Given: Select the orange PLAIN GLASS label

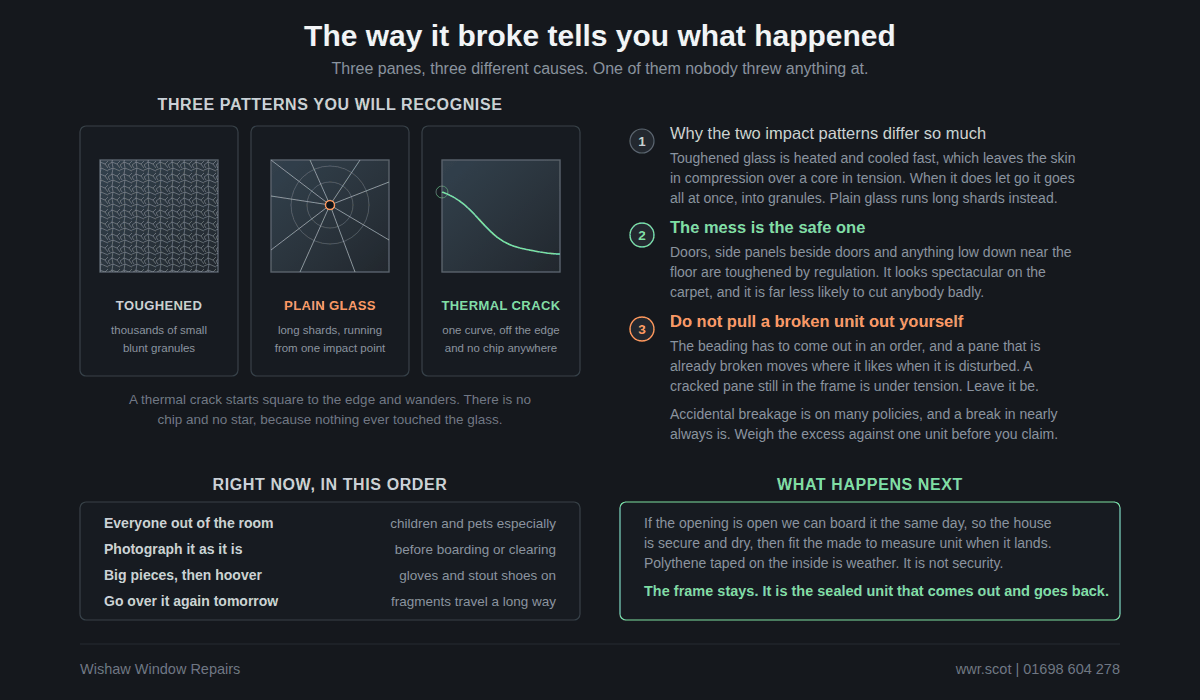Looking at the screenshot, I should tap(330, 306).
